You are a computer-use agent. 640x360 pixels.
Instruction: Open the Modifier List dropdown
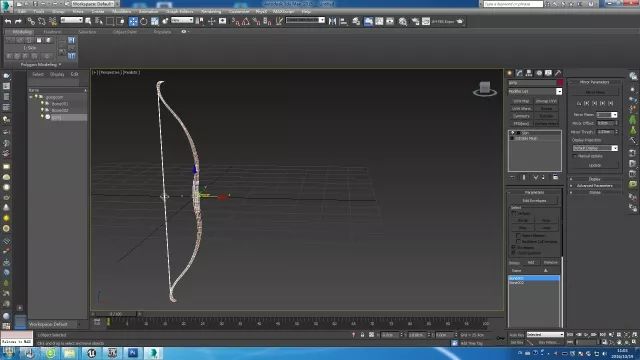(535, 91)
